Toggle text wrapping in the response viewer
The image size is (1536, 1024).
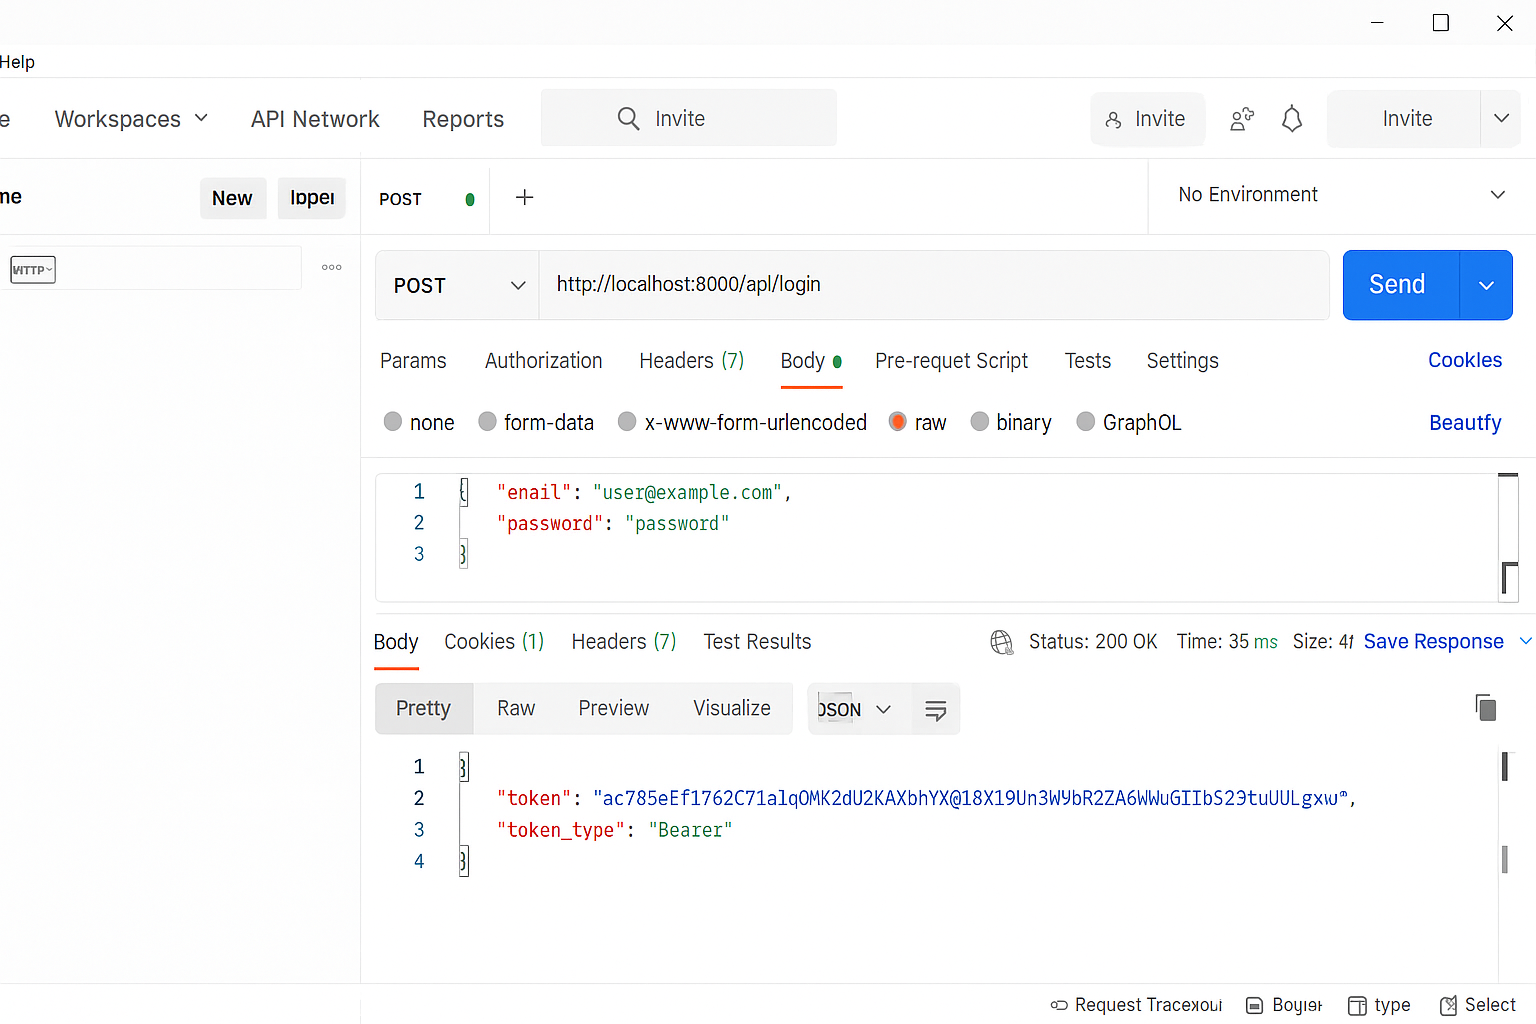935,709
